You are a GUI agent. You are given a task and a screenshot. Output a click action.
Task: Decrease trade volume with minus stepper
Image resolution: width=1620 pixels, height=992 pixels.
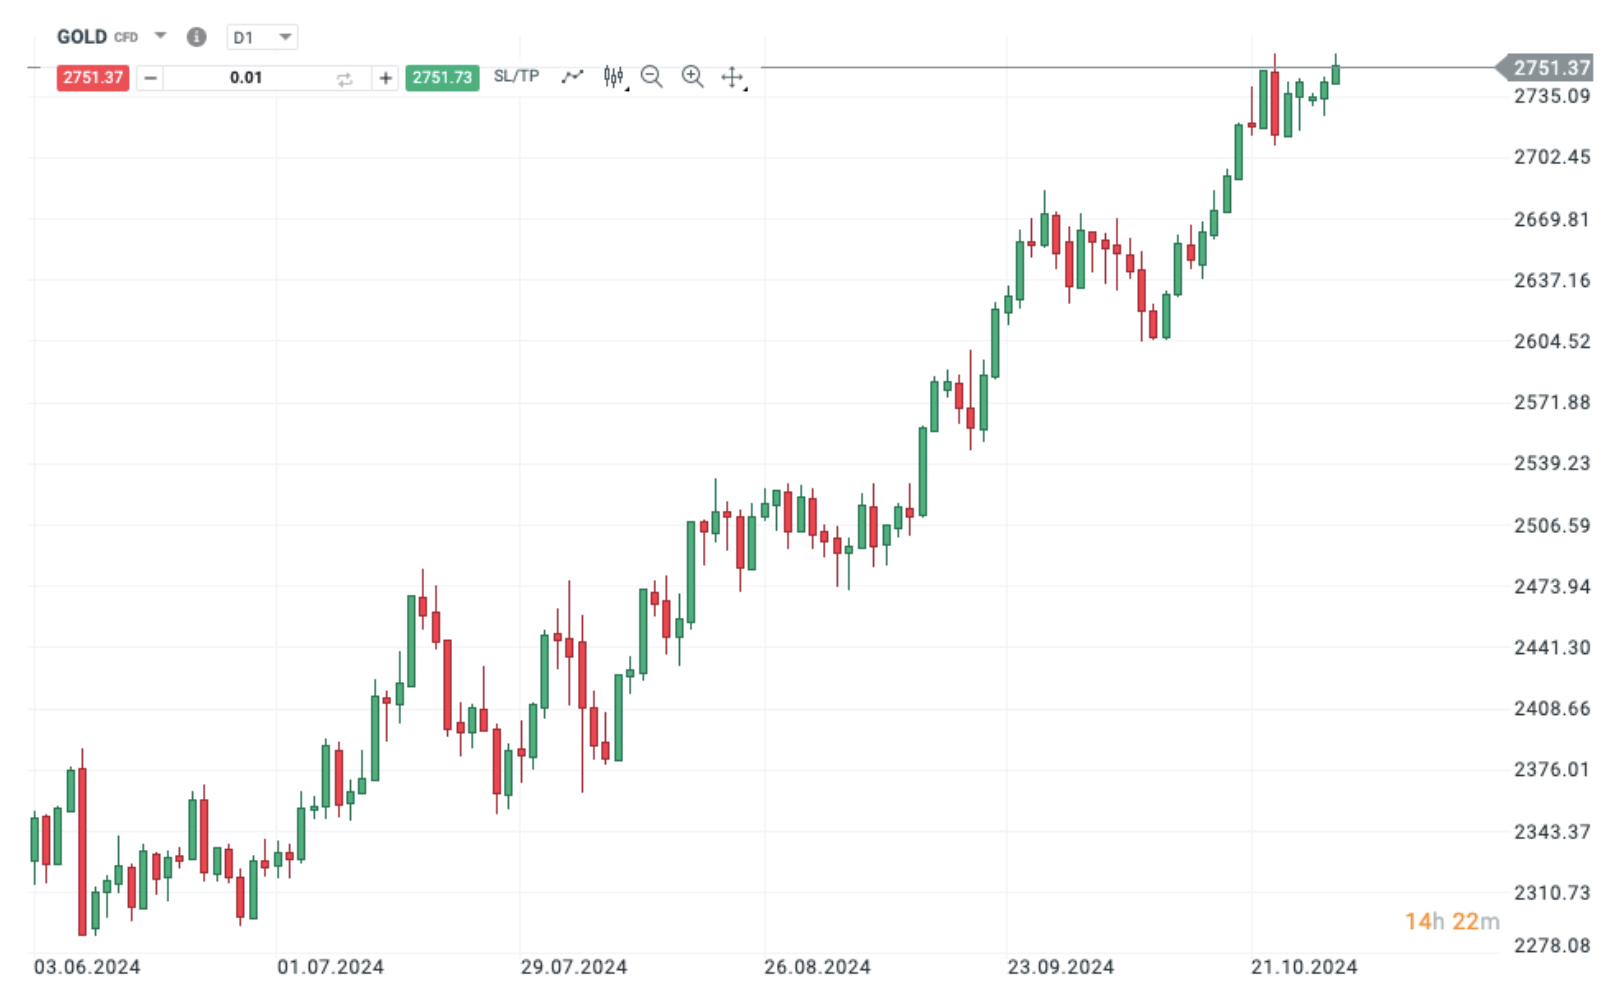coord(148,77)
